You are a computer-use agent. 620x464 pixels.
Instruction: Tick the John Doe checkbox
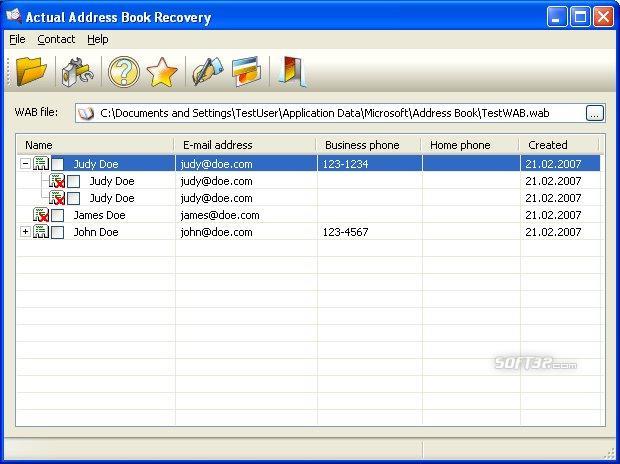pyautogui.click(x=58, y=232)
